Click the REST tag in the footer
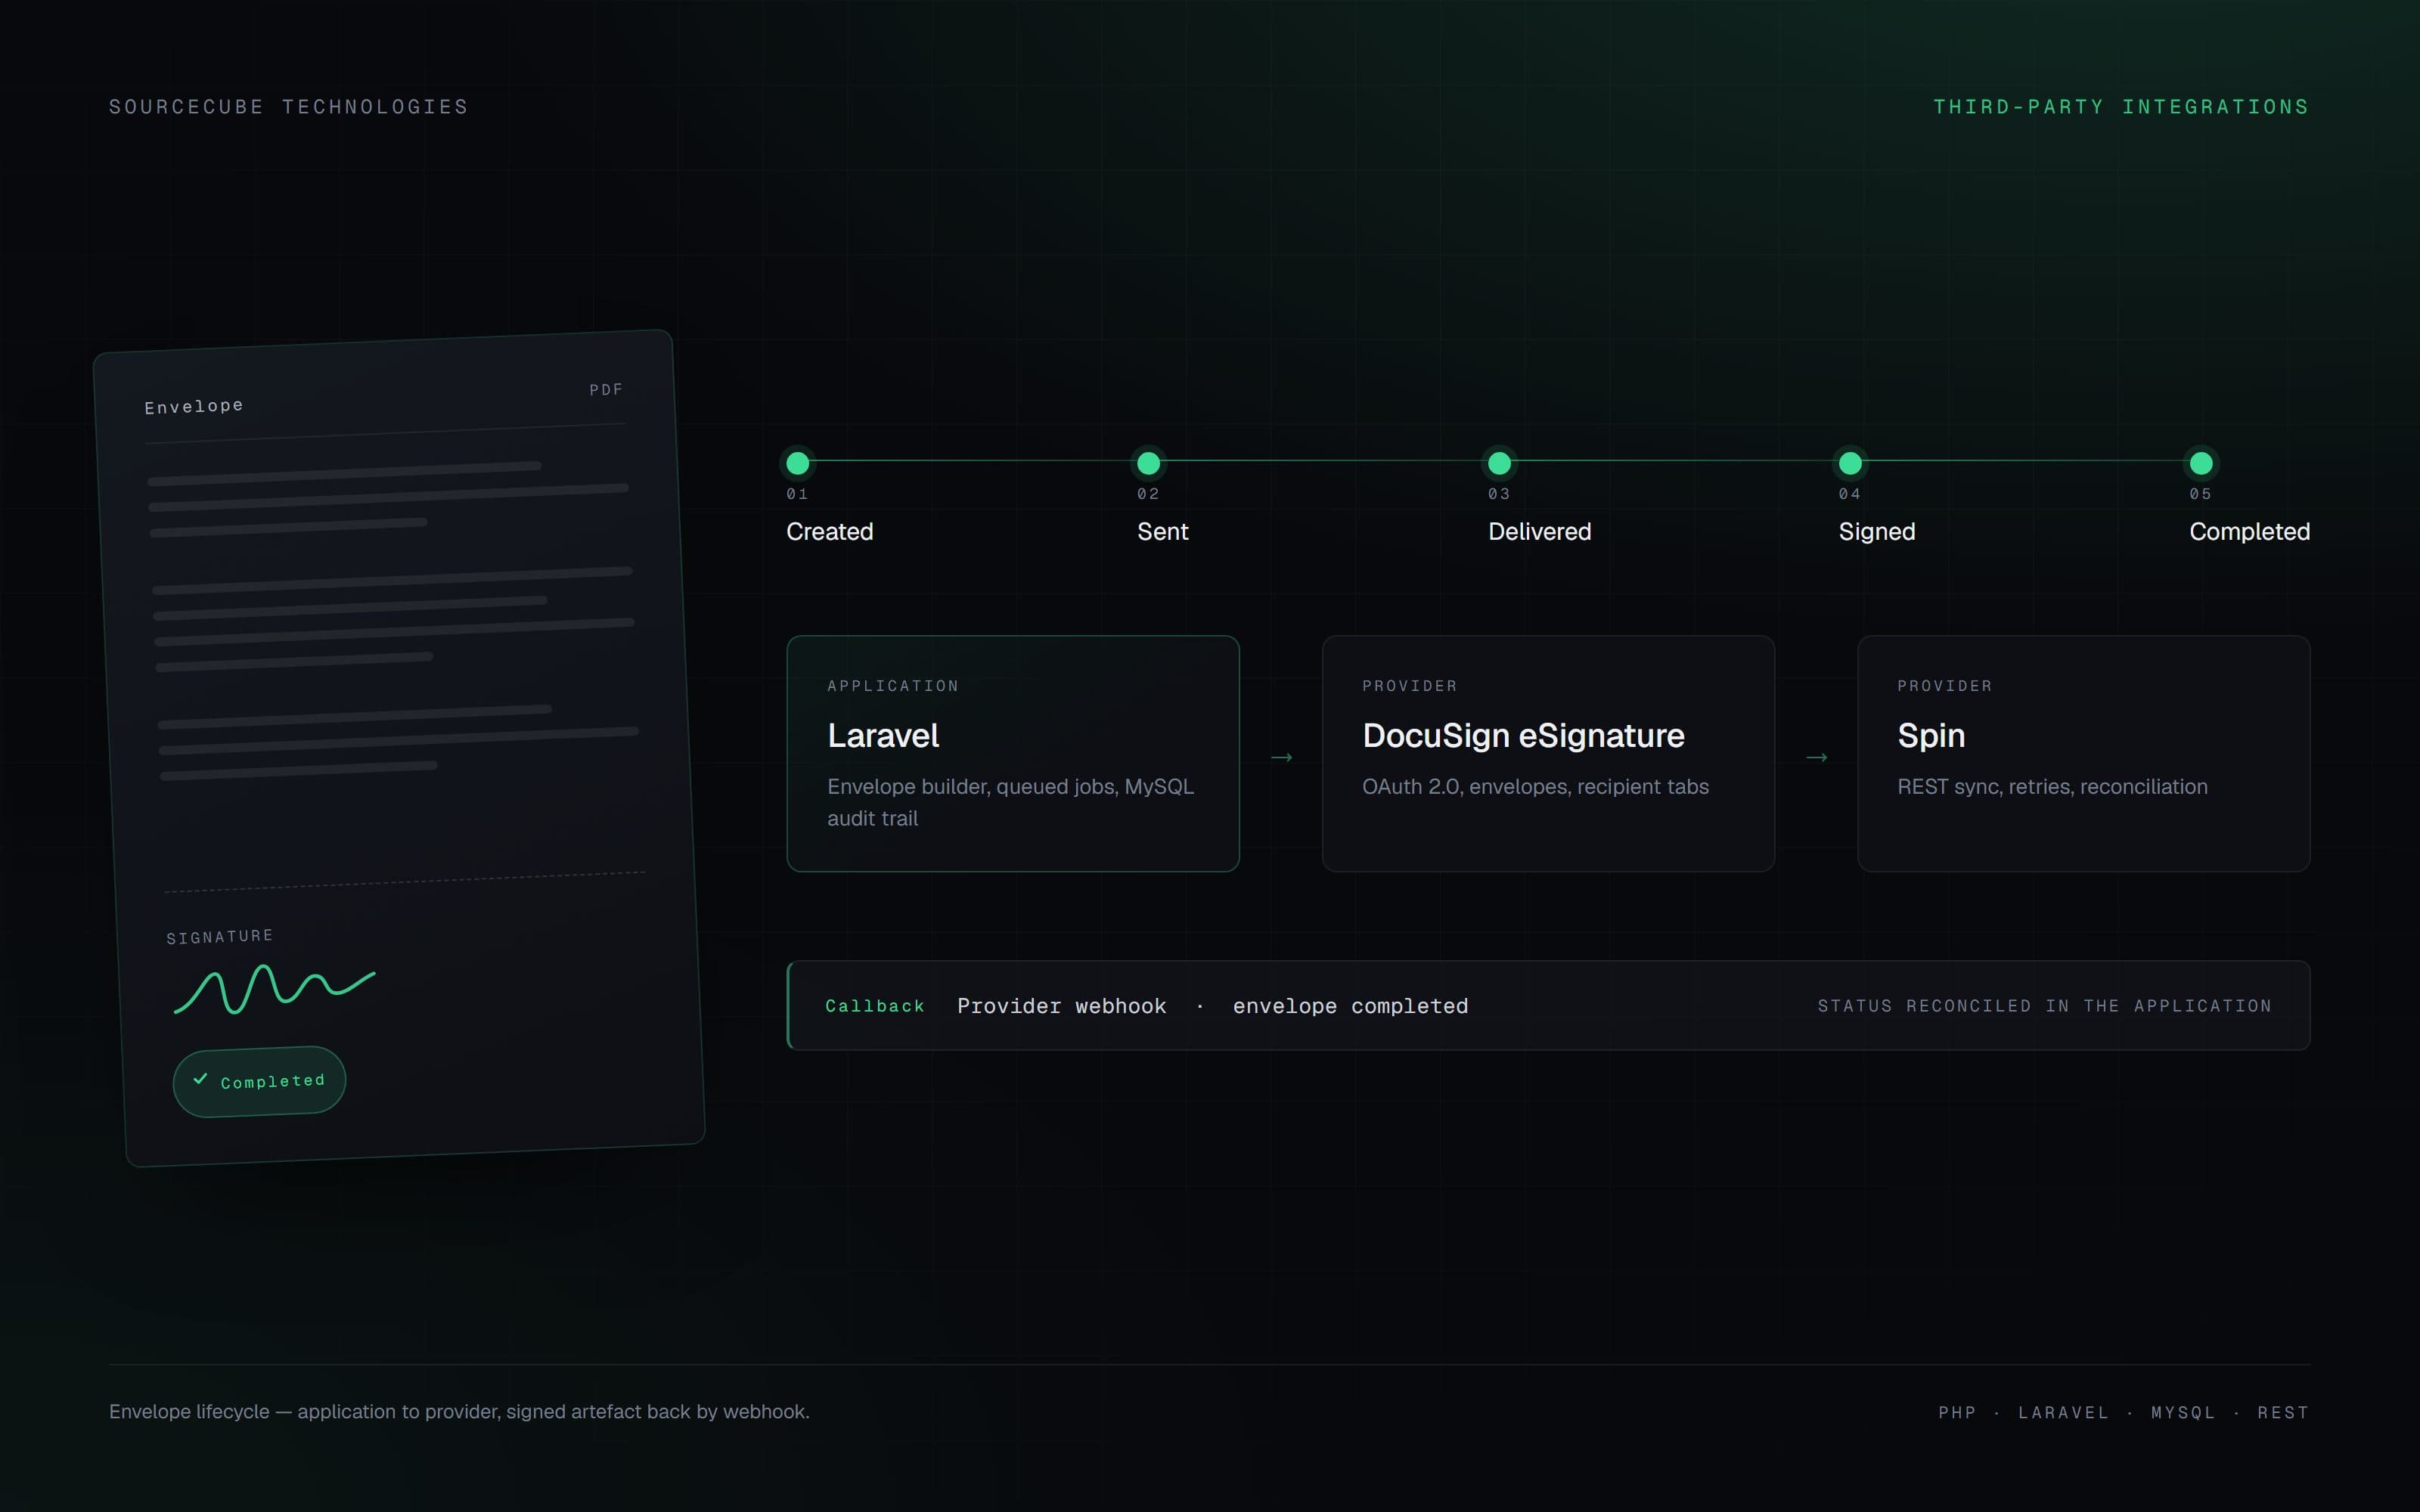This screenshot has height=1512, width=2420. (x=2283, y=1413)
